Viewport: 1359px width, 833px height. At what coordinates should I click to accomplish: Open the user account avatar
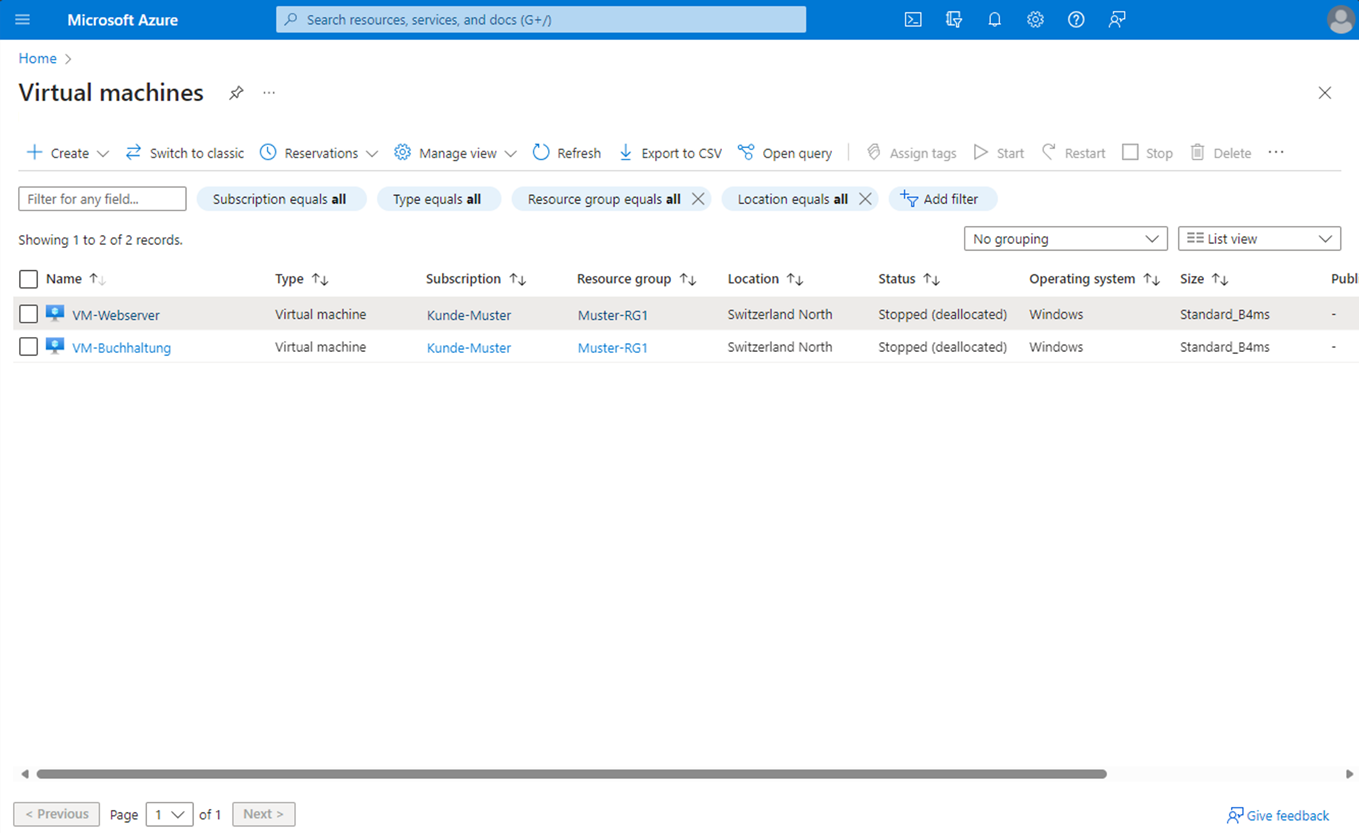[x=1340, y=20]
